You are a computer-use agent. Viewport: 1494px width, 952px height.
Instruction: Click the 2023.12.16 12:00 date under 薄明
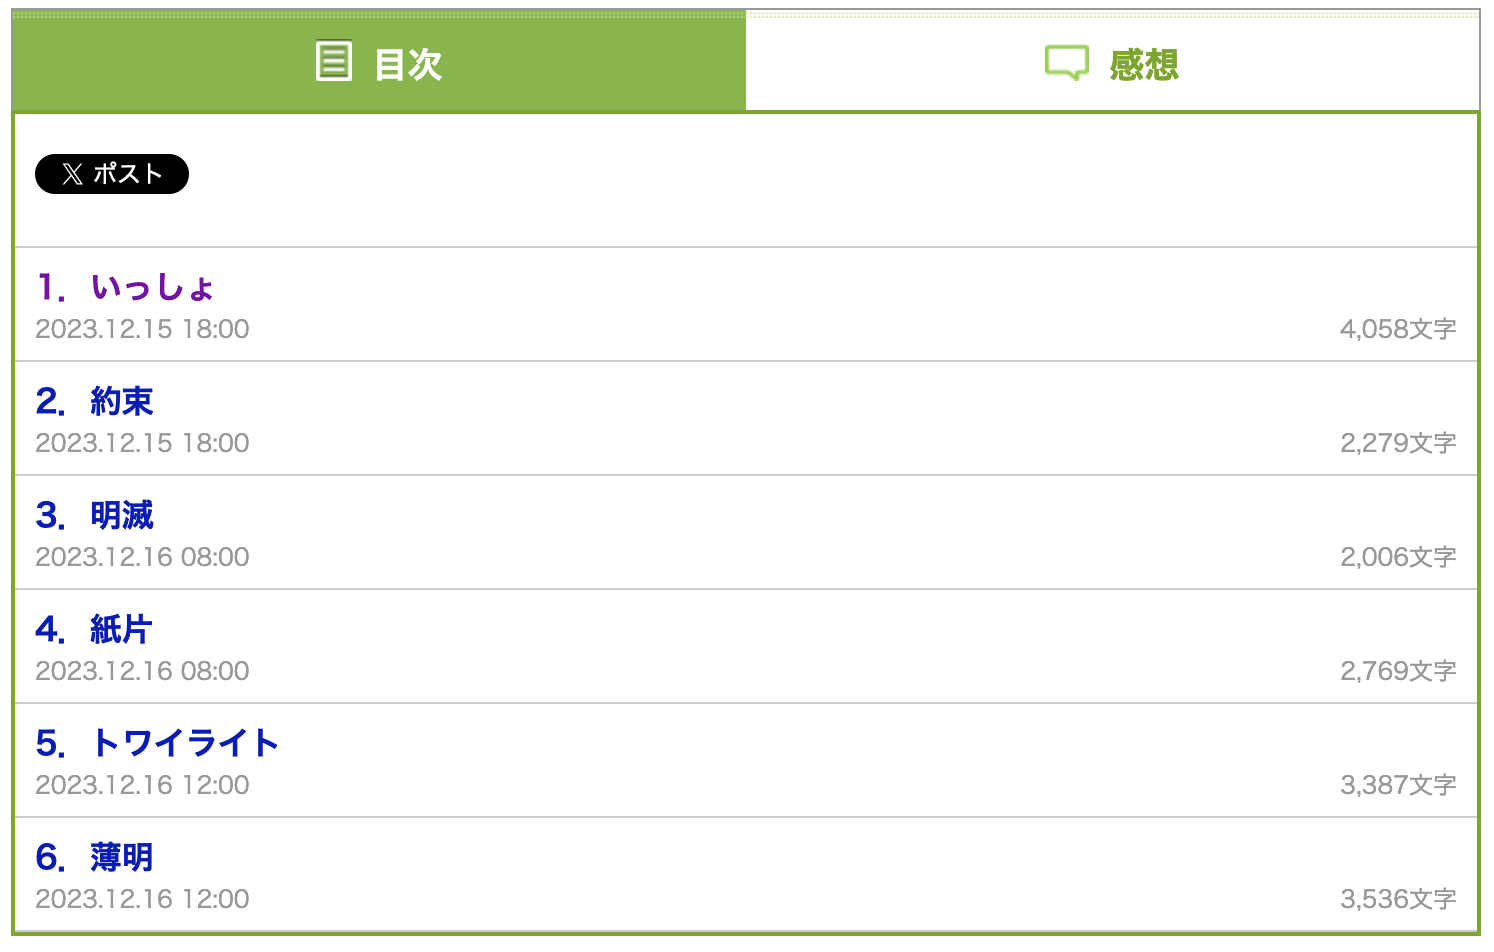(x=142, y=899)
